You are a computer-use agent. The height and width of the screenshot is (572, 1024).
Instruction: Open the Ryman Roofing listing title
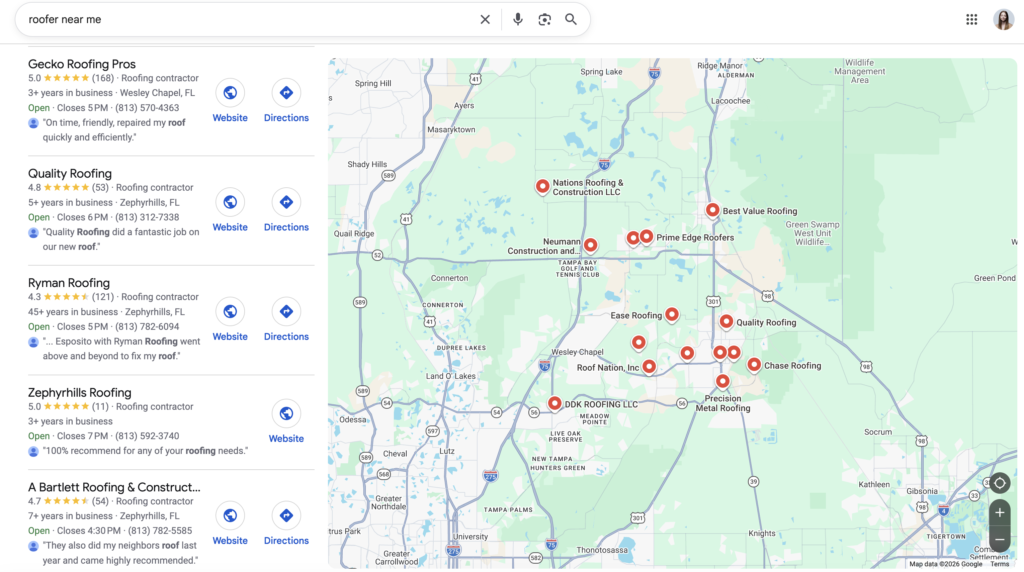tap(69, 283)
